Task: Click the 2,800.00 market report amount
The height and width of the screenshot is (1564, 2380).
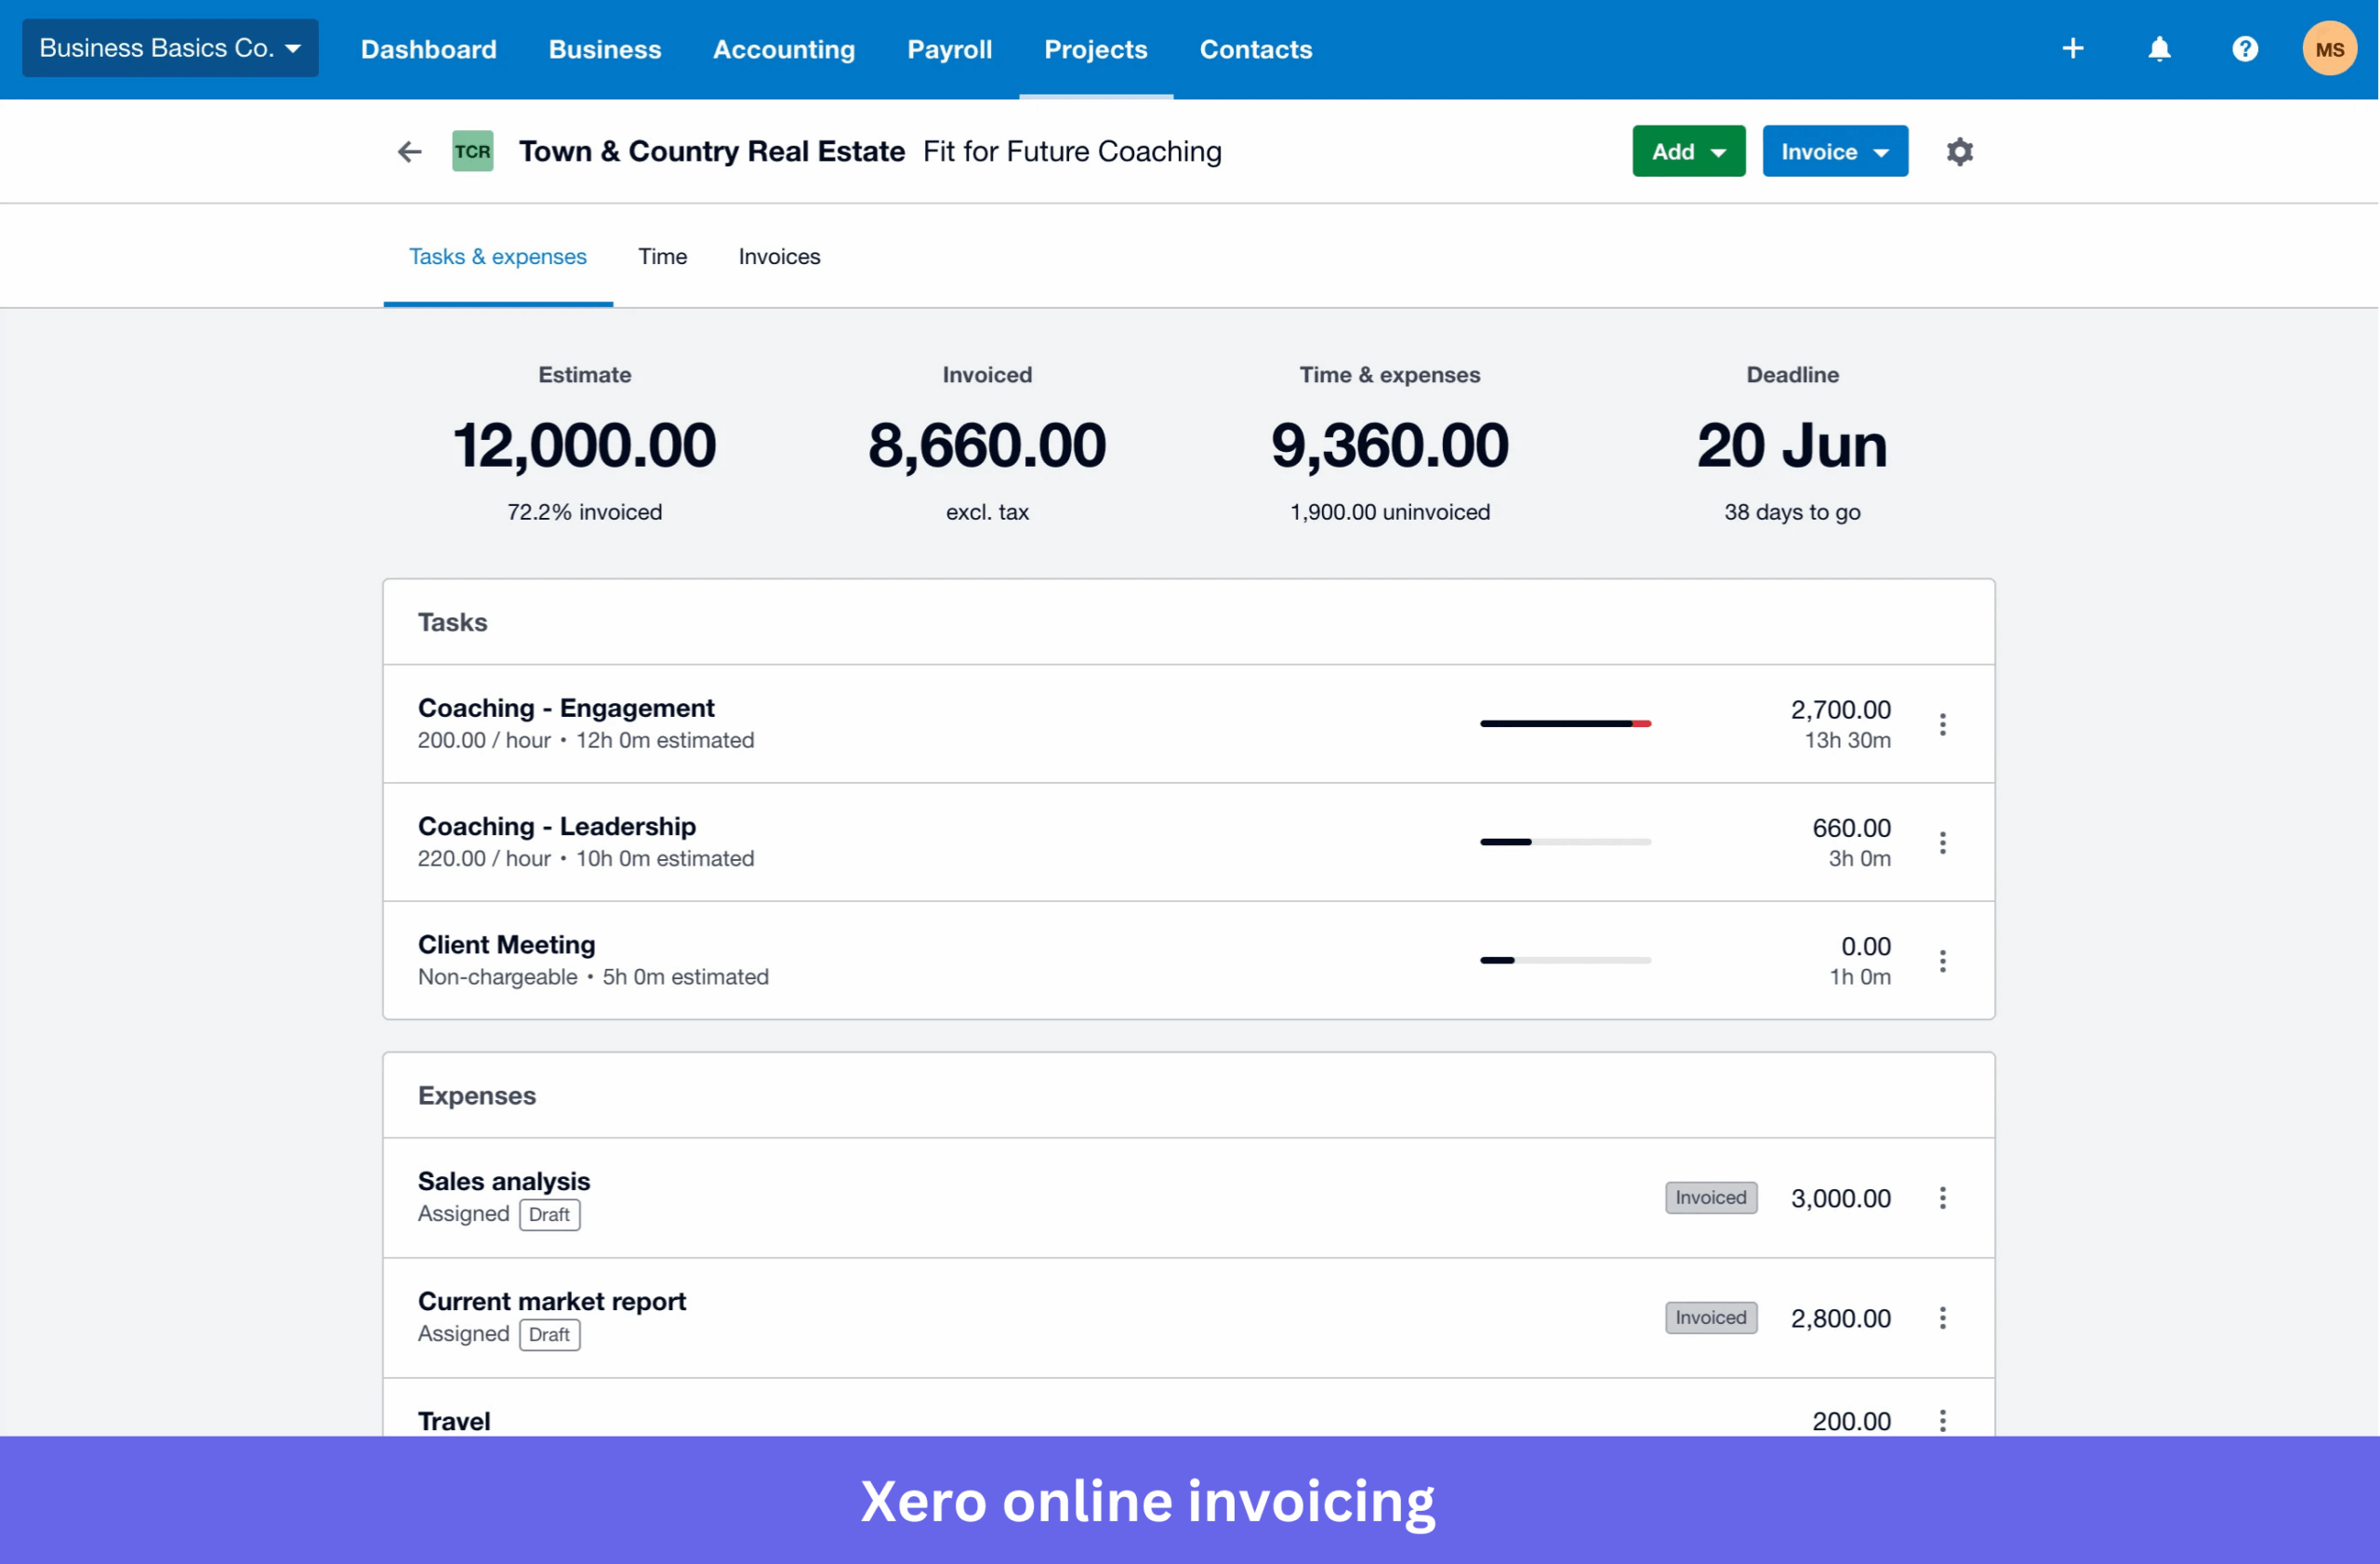Action: click(x=1840, y=1318)
